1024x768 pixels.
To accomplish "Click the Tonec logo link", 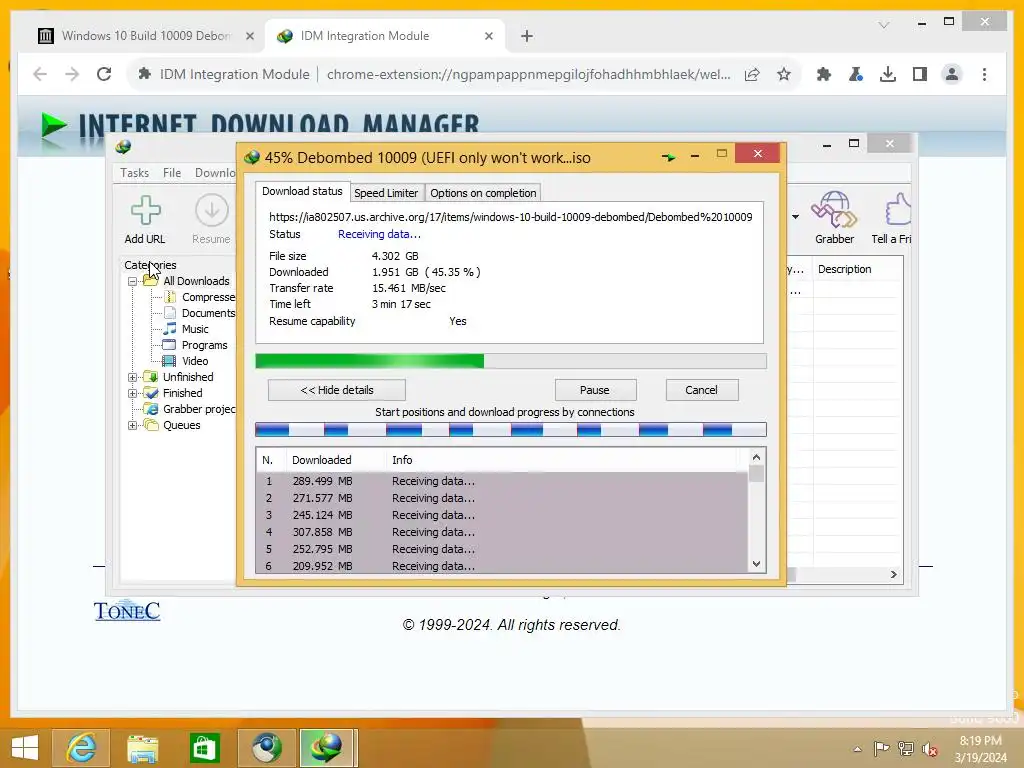I will tap(127, 611).
